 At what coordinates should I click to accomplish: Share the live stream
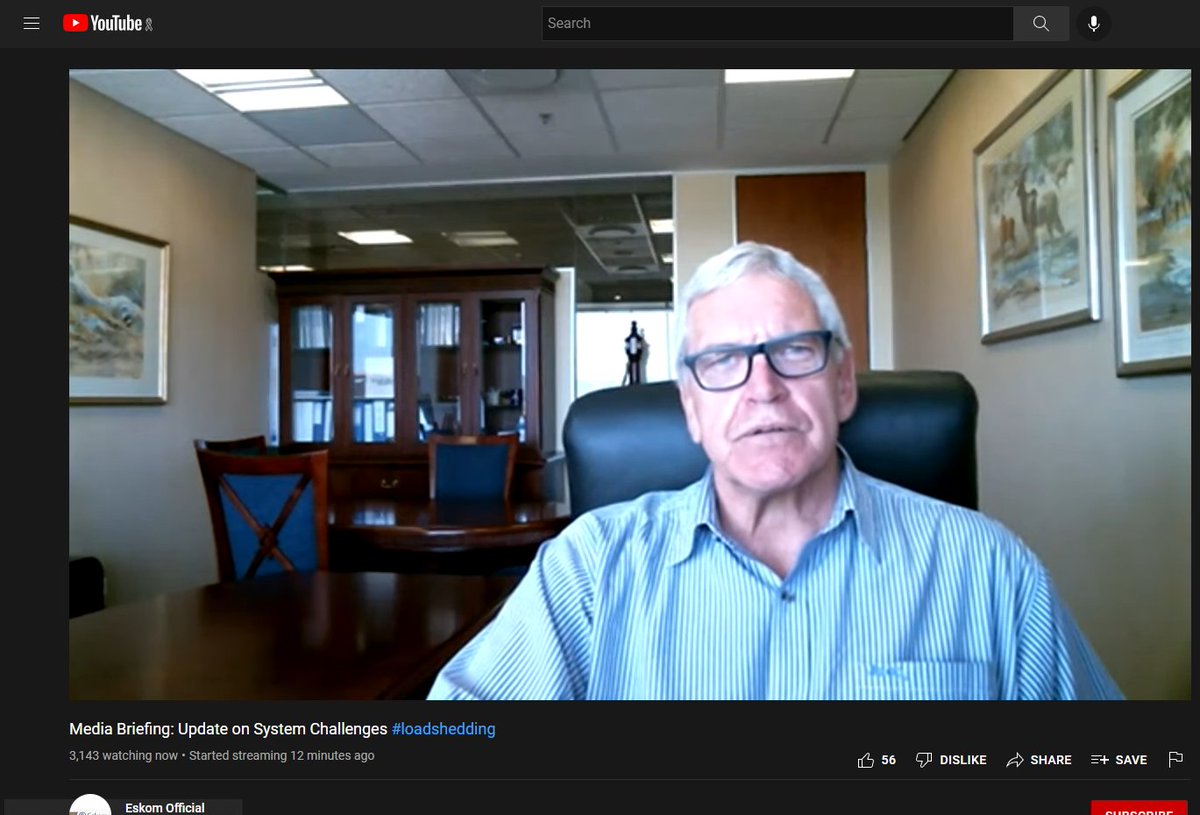tap(1039, 760)
